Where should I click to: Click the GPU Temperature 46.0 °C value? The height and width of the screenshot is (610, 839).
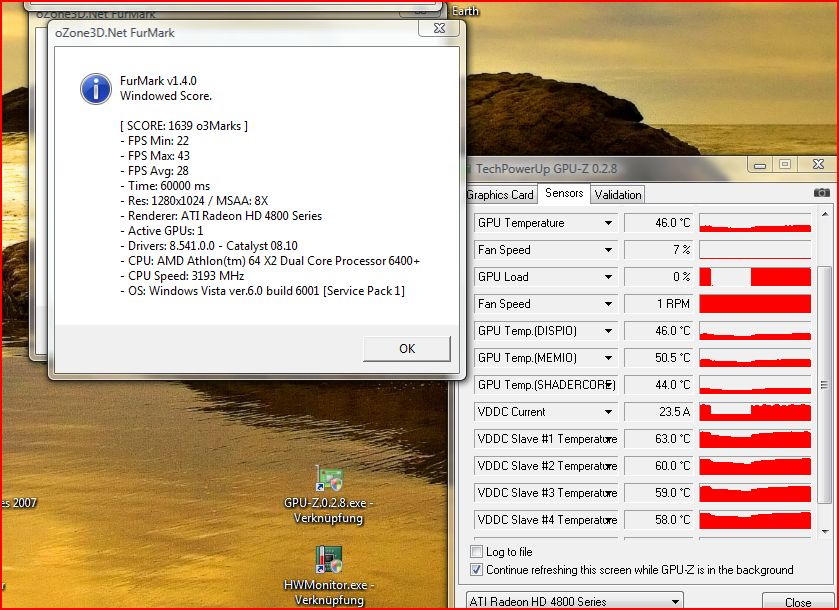click(x=659, y=223)
